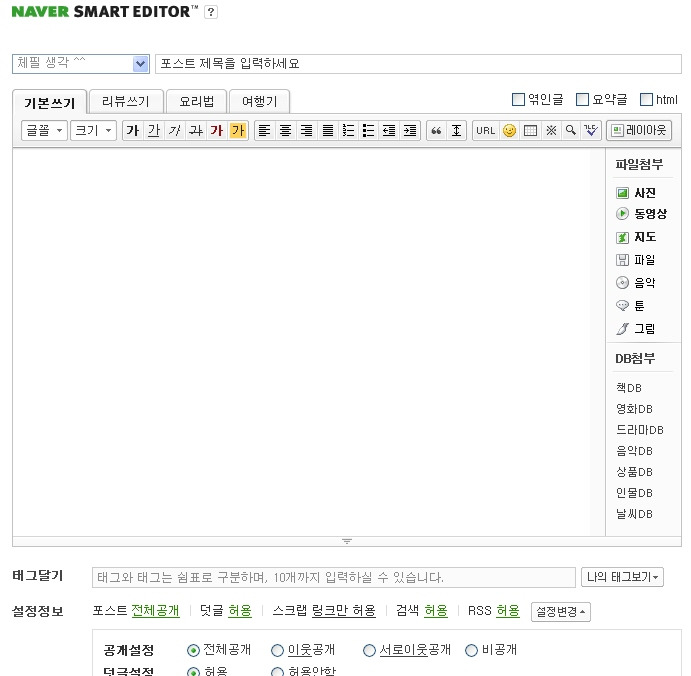Select the 비공개 radio option

(x=472, y=650)
